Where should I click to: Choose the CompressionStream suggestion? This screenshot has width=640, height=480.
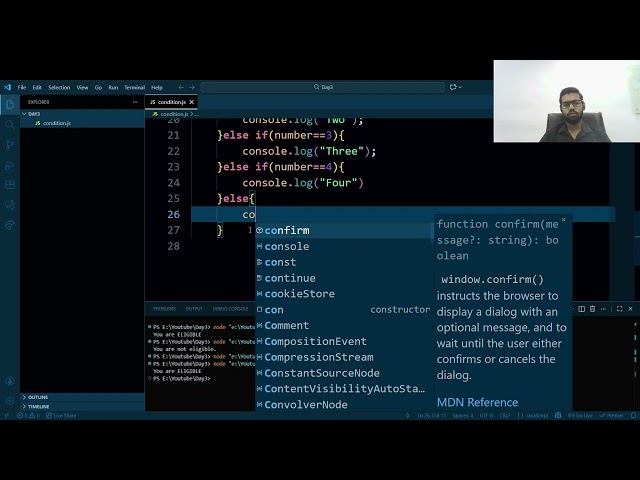click(x=343, y=358)
